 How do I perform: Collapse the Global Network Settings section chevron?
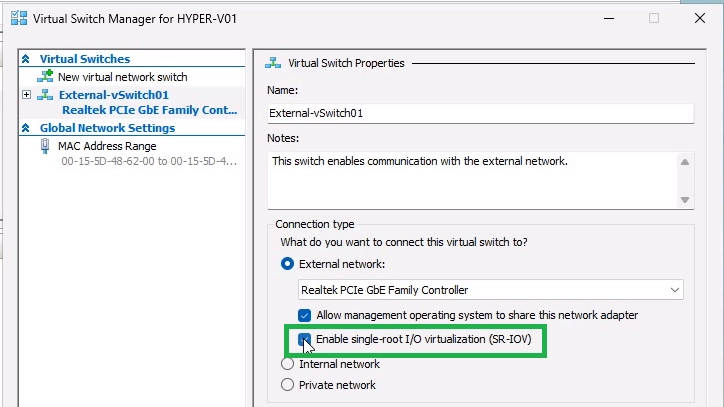(x=27, y=128)
